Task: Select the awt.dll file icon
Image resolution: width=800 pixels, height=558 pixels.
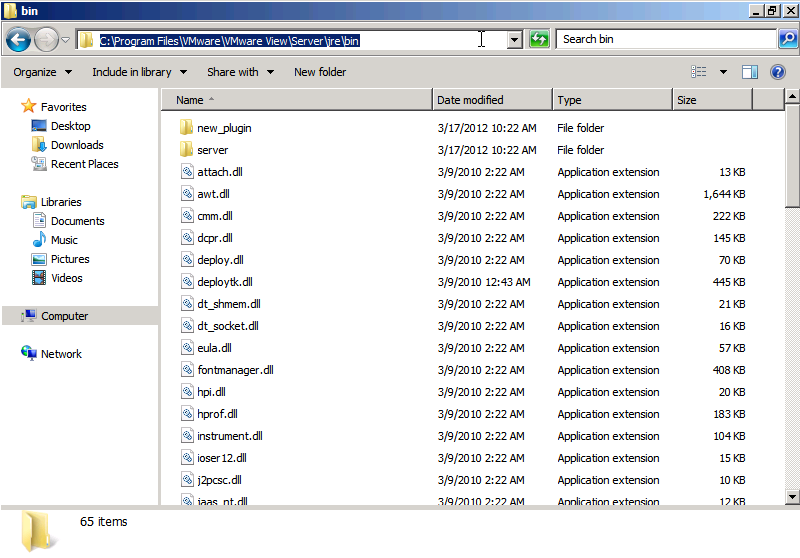Action: point(187,193)
